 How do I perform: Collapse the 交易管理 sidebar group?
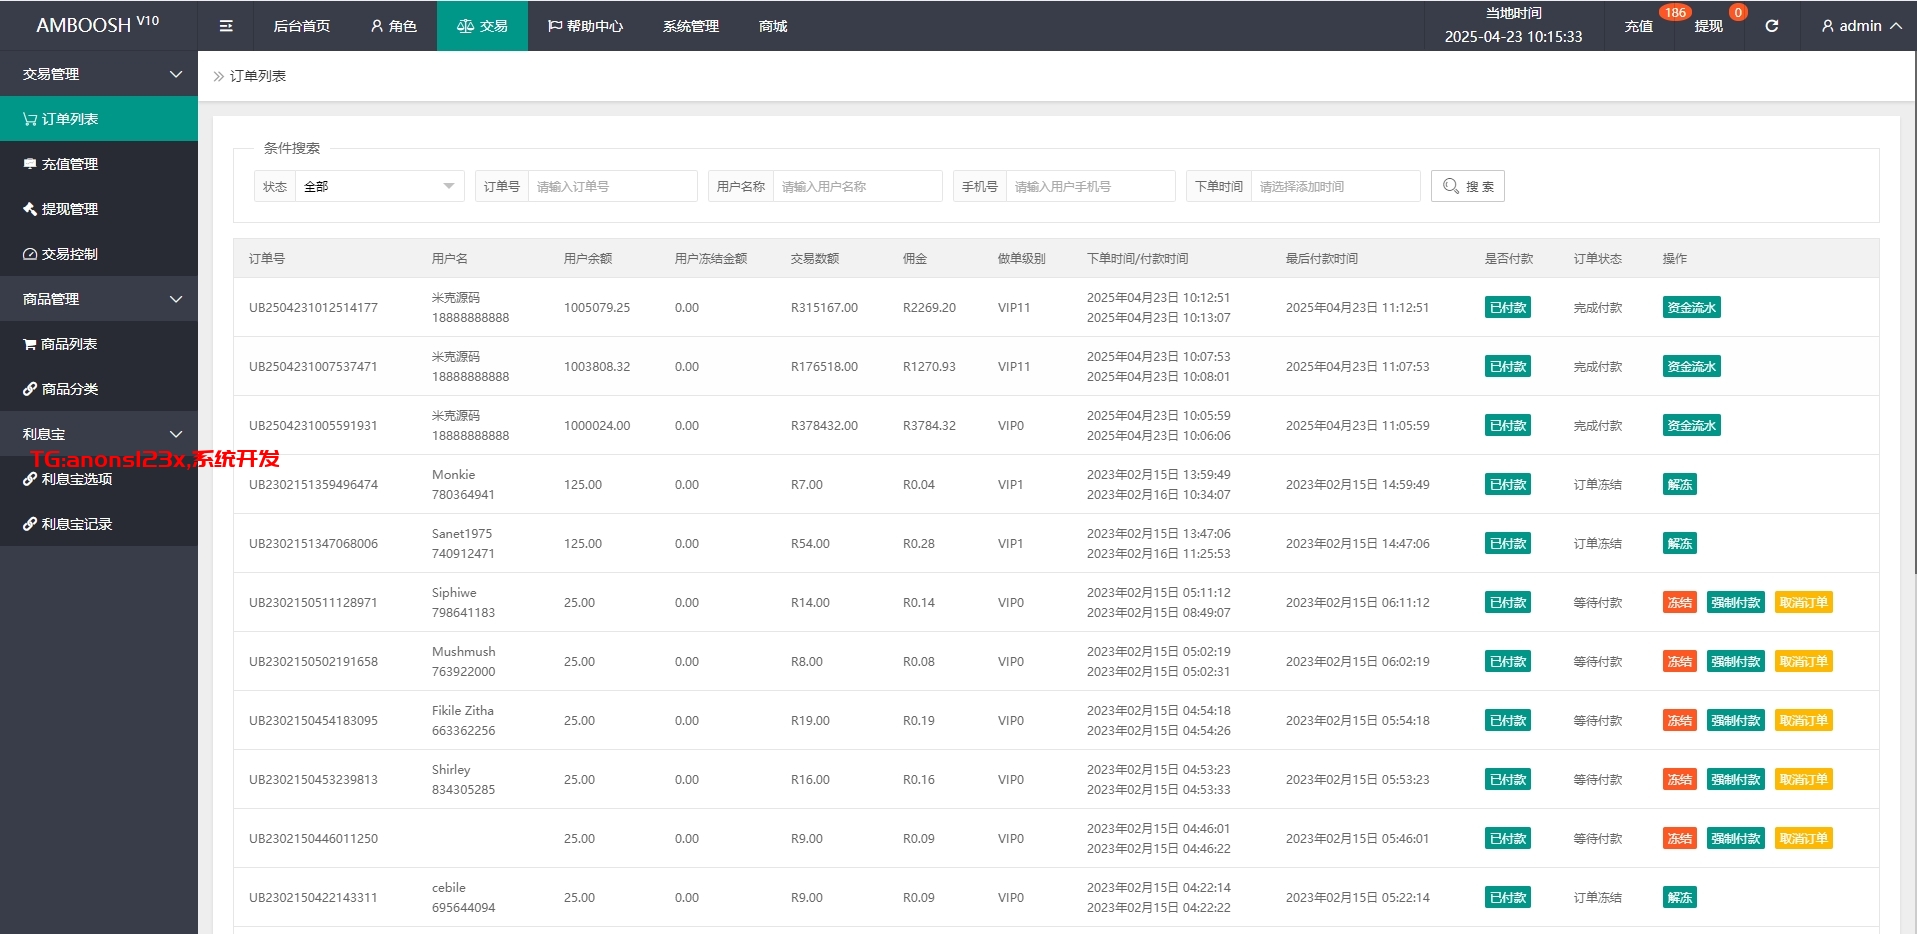click(100, 74)
